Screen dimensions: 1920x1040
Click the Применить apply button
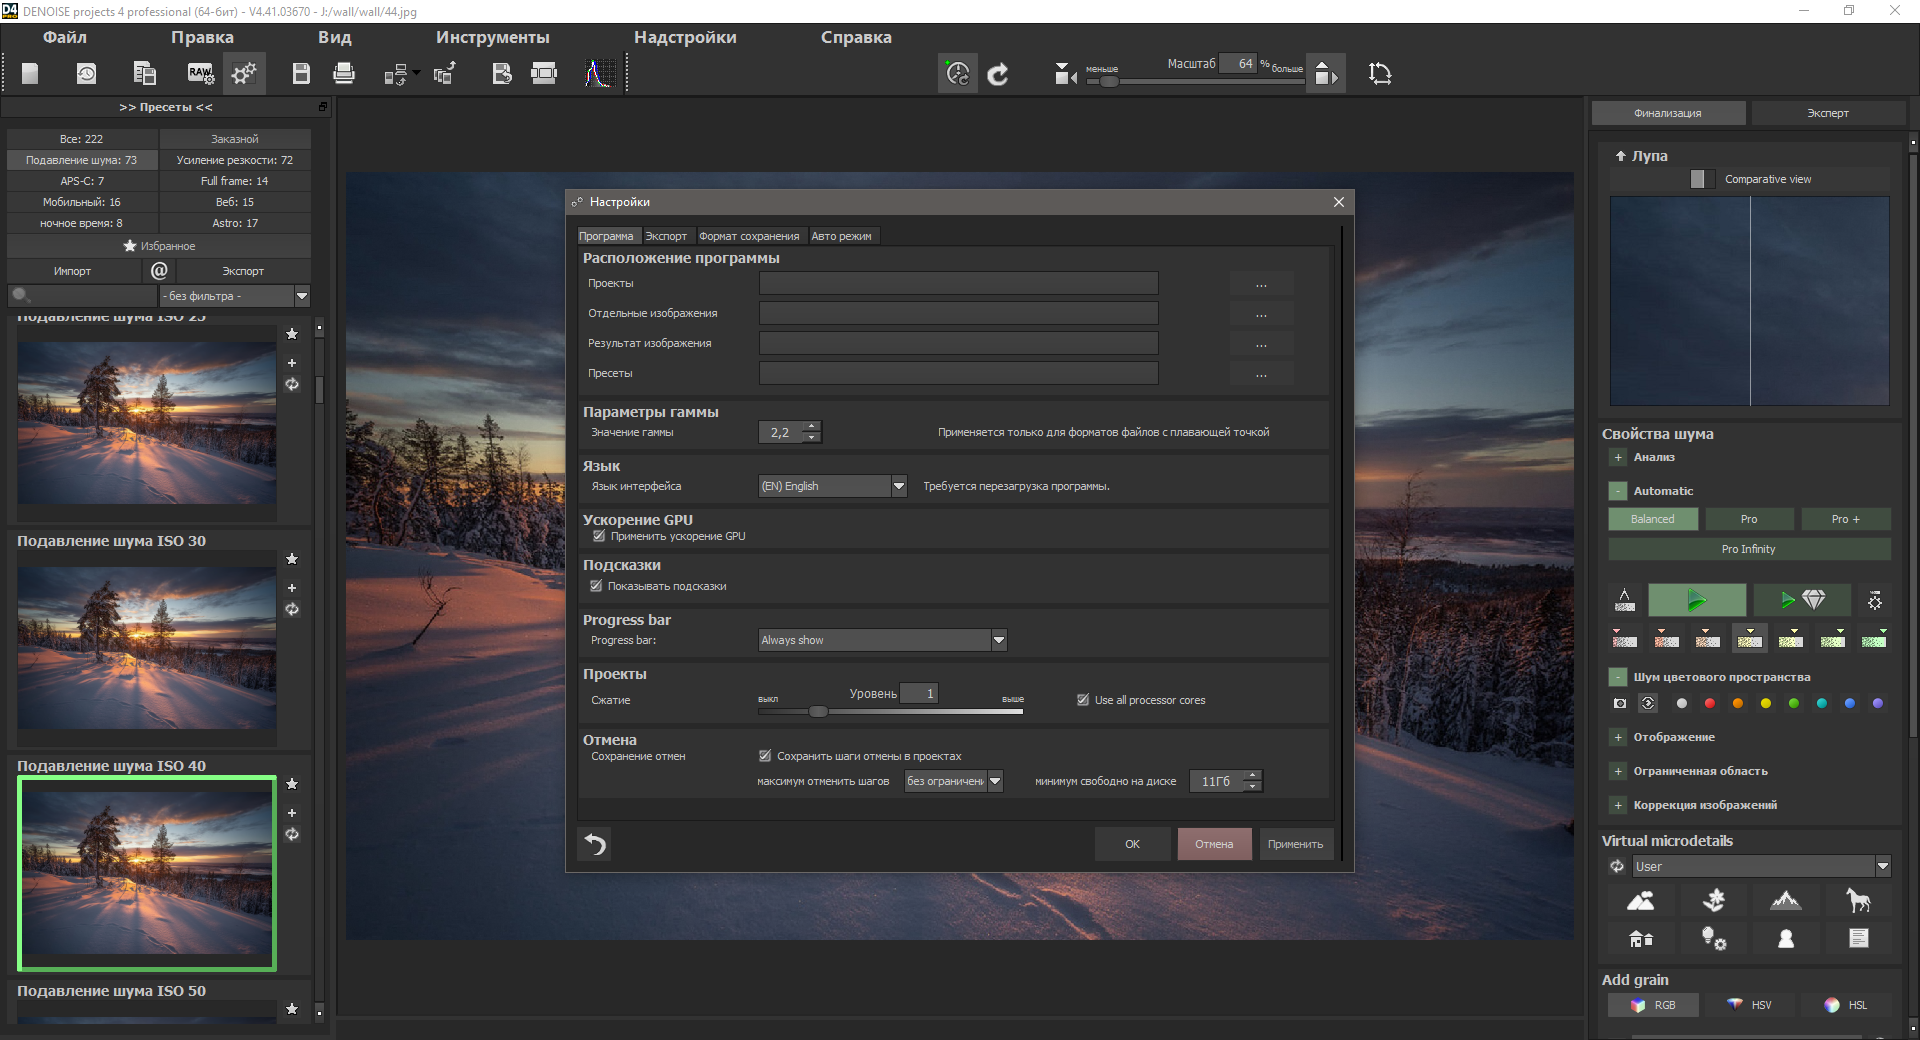click(1295, 844)
